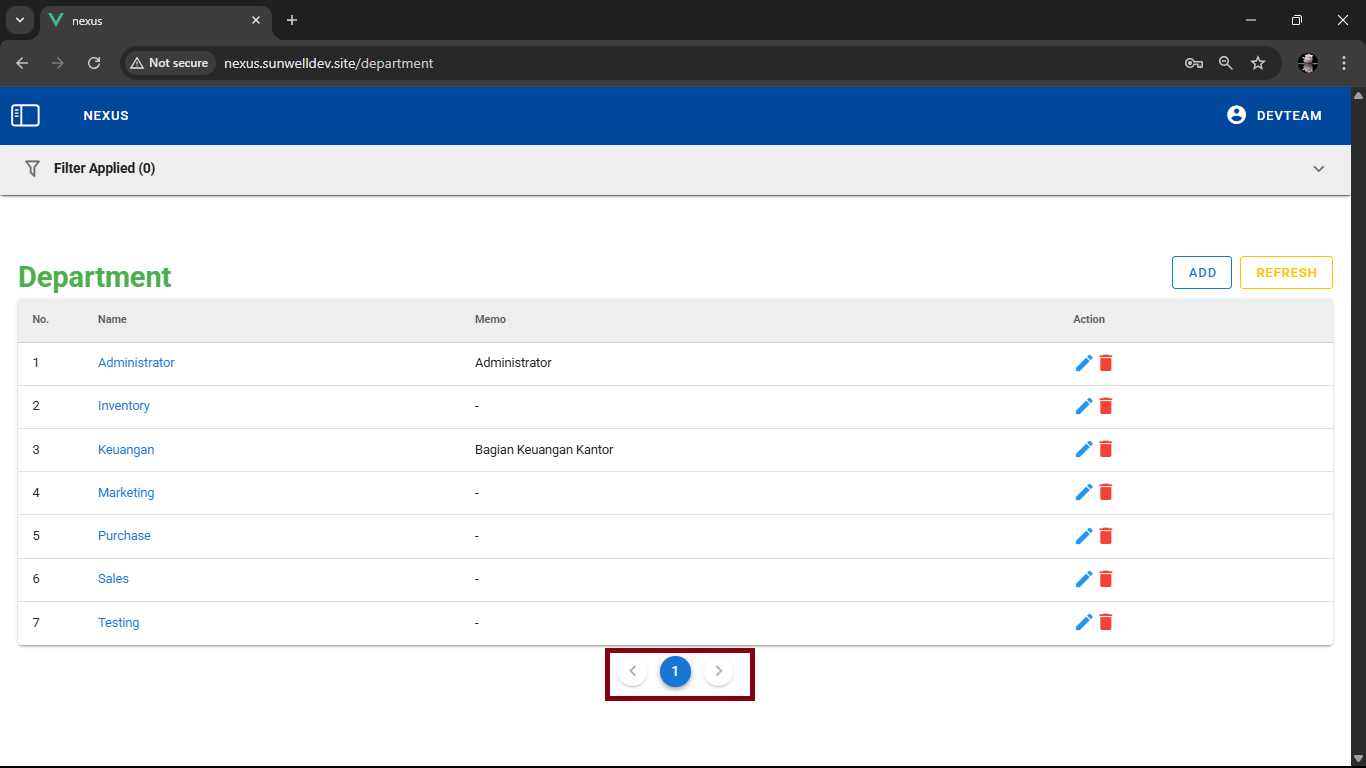Open Chrome's three-dot menu
1366x768 pixels.
tap(1344, 63)
